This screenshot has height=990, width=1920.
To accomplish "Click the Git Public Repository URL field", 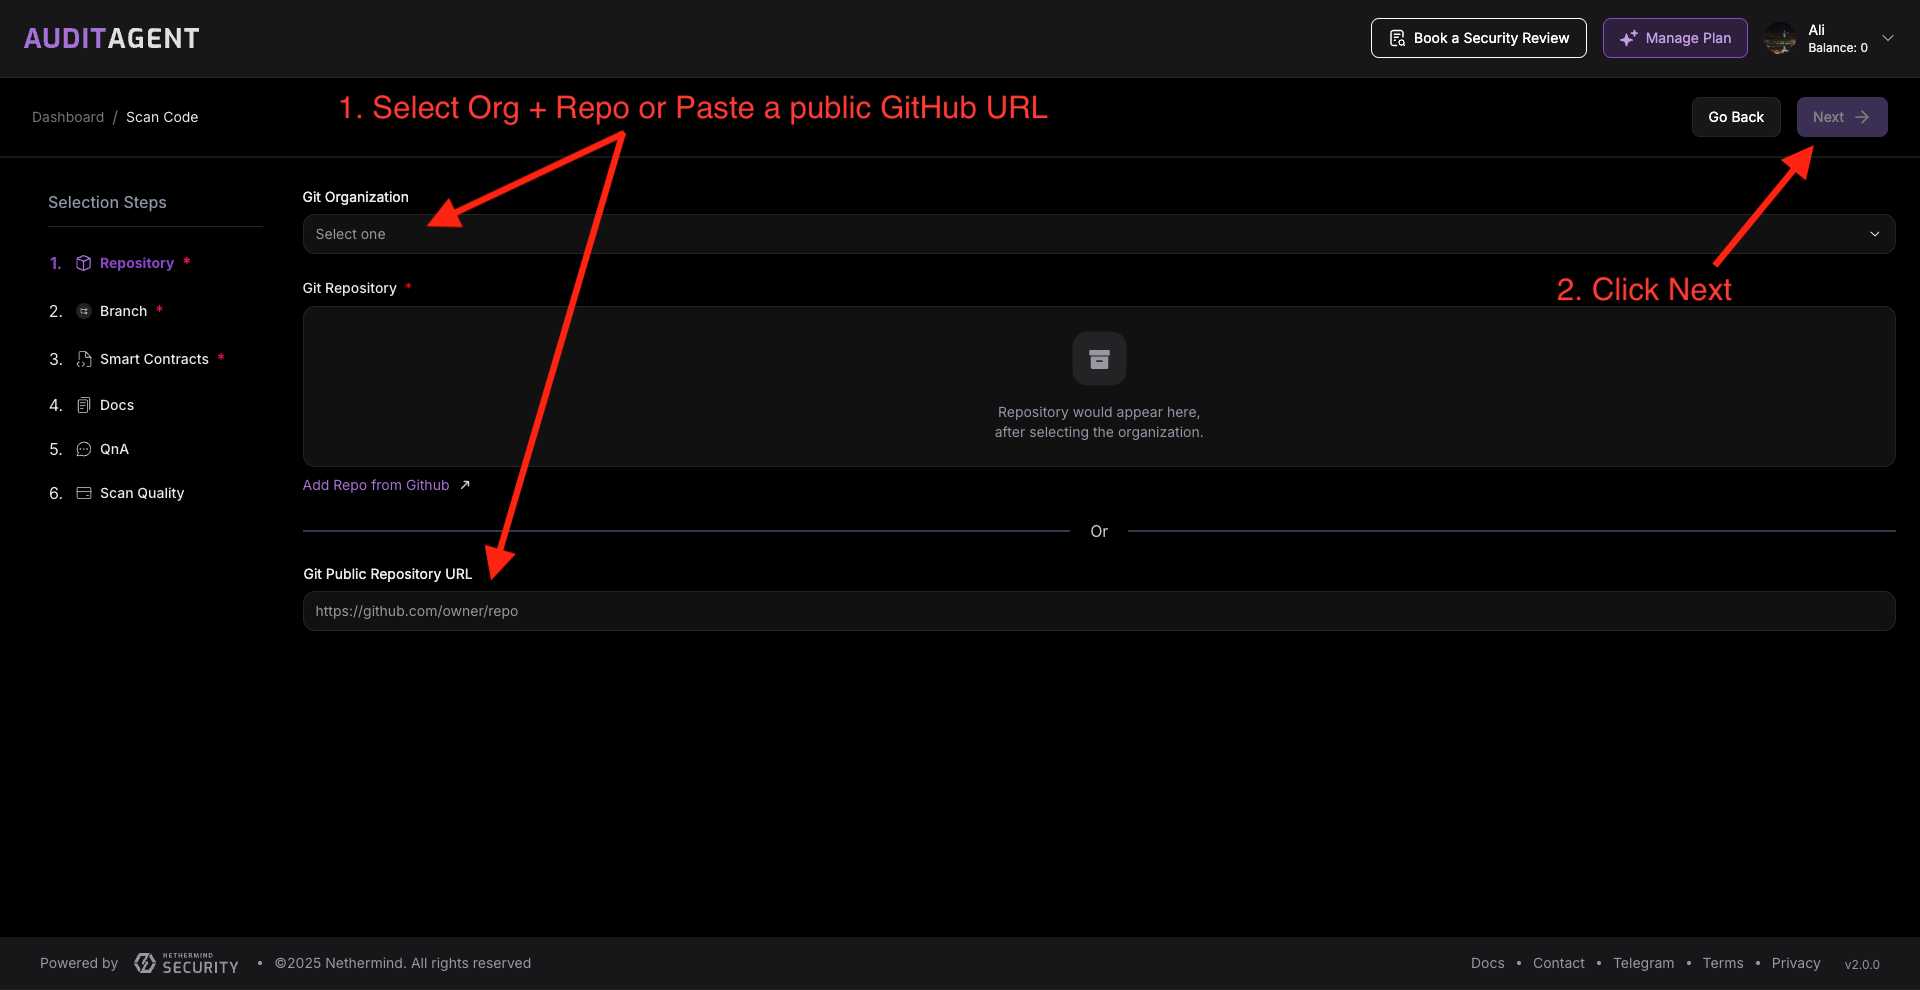I will click(x=1098, y=610).
